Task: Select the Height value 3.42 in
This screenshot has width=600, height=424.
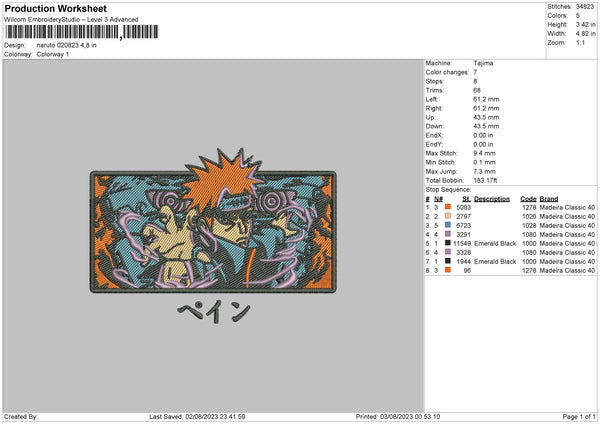Action: [x=585, y=24]
